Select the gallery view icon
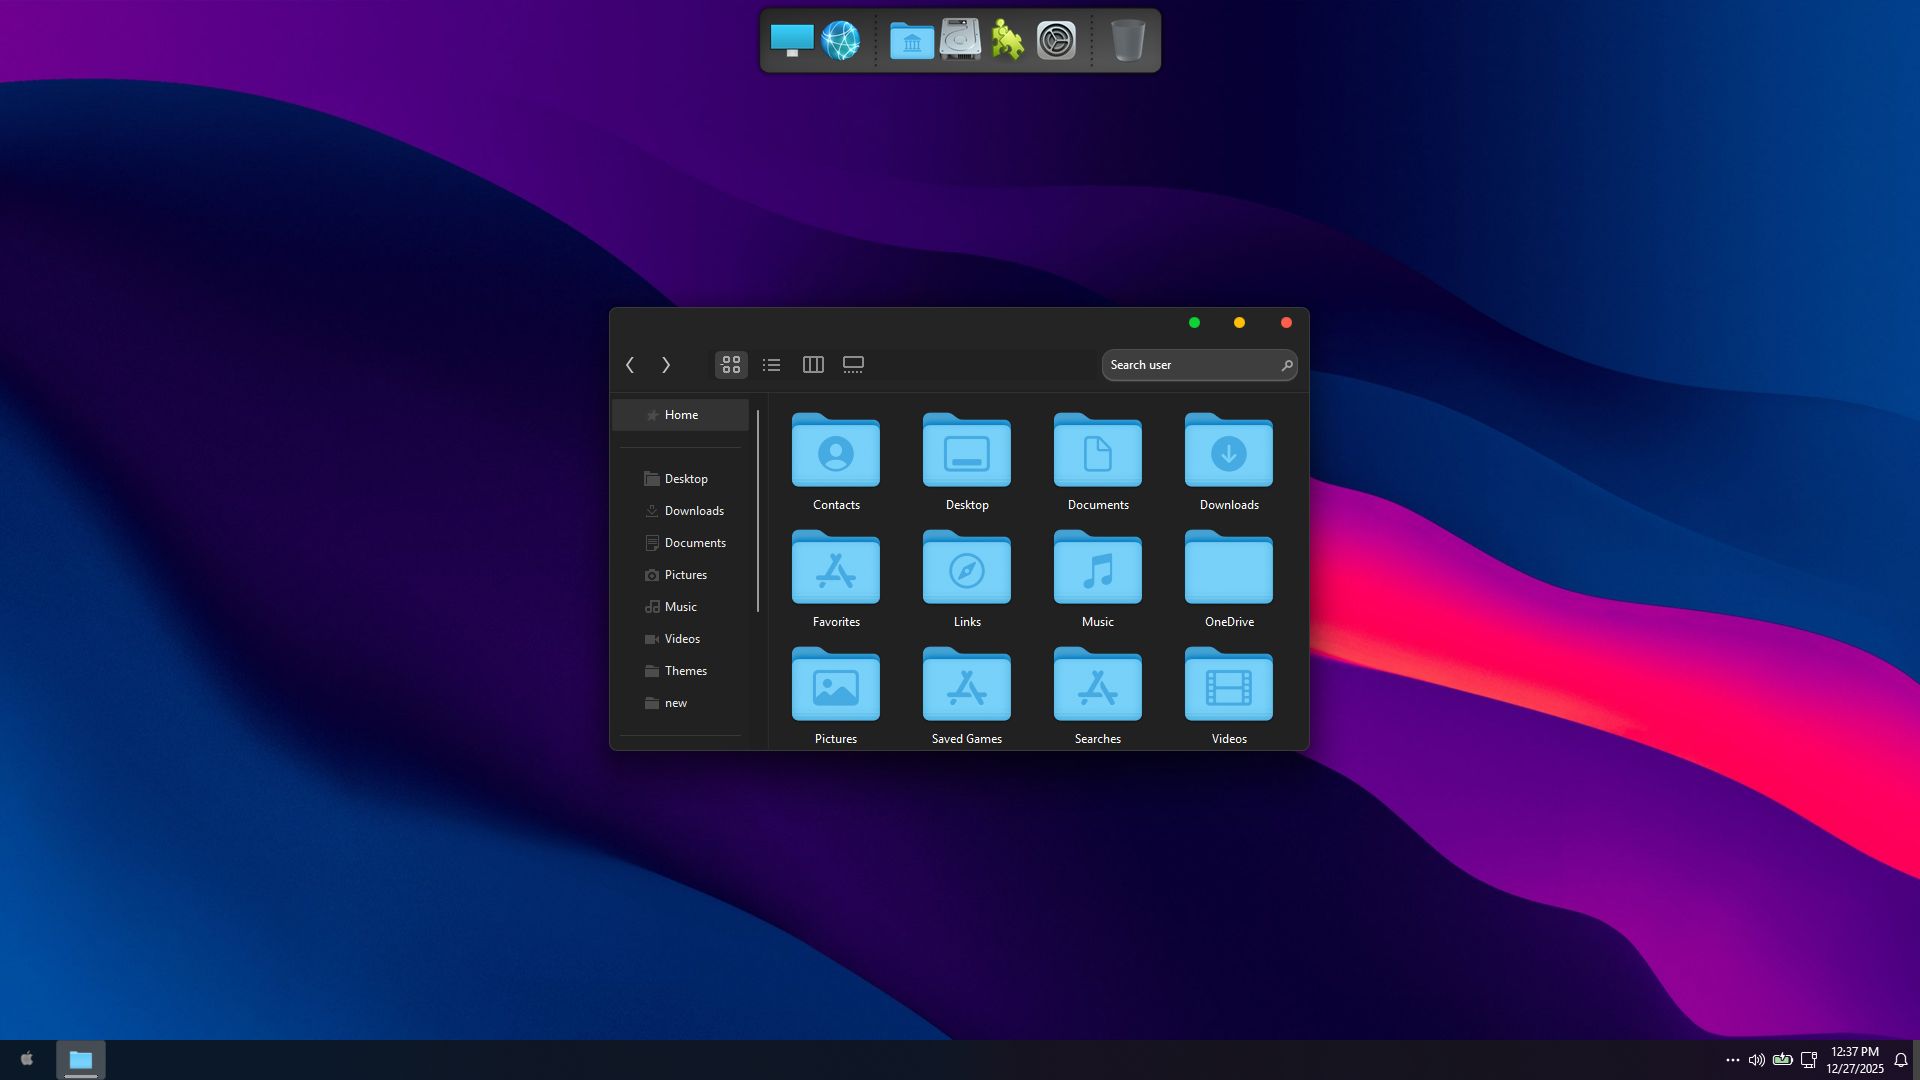Image resolution: width=1920 pixels, height=1080 pixels. 853,365
